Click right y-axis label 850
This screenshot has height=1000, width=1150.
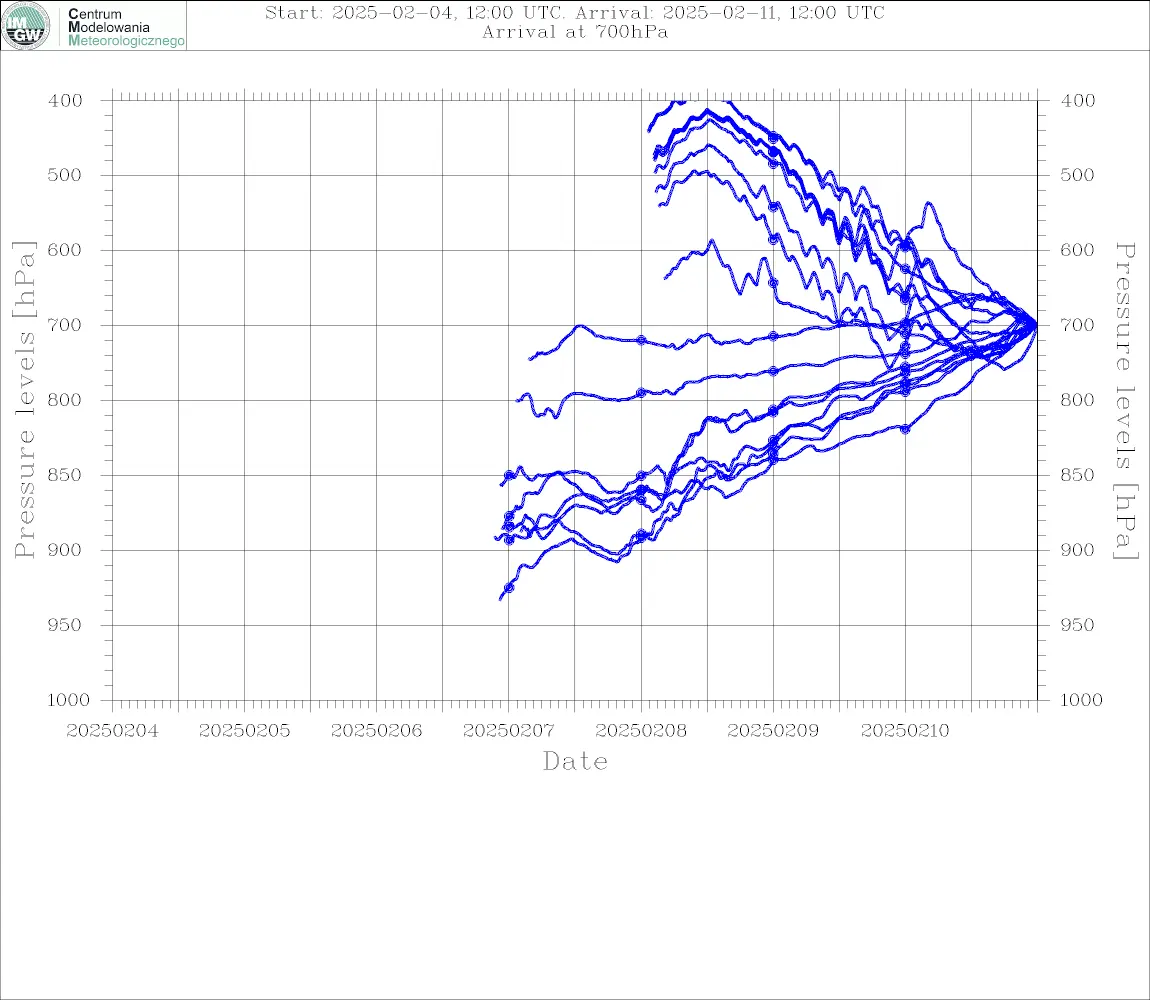click(1078, 475)
